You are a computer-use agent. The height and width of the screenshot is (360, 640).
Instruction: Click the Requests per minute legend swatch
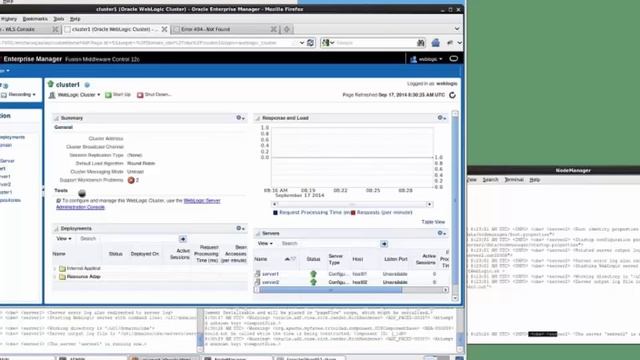tap(353, 213)
